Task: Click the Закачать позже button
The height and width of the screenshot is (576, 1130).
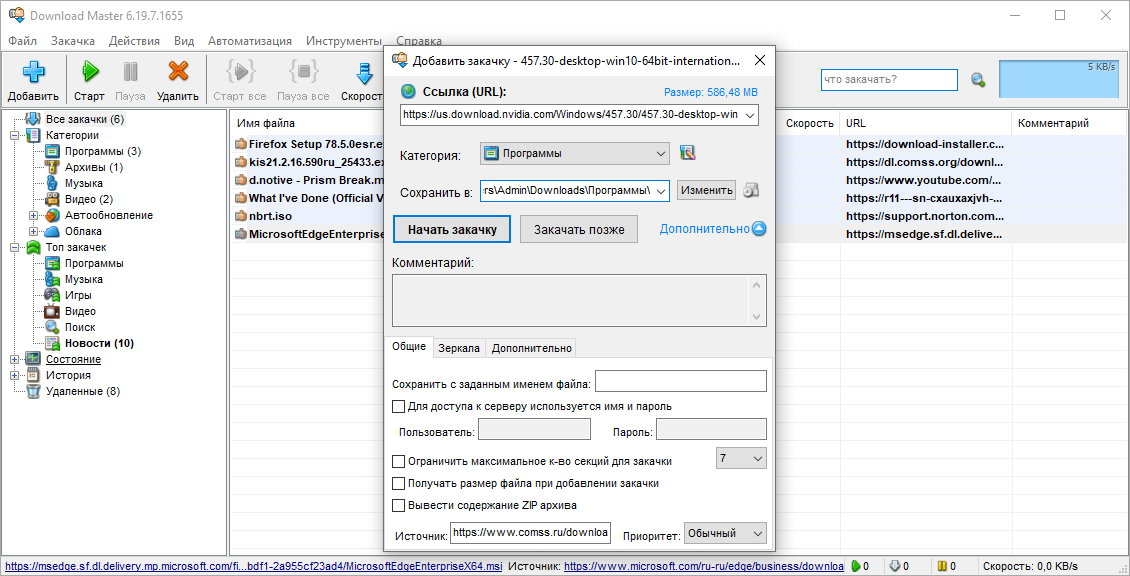Action: [x=578, y=229]
